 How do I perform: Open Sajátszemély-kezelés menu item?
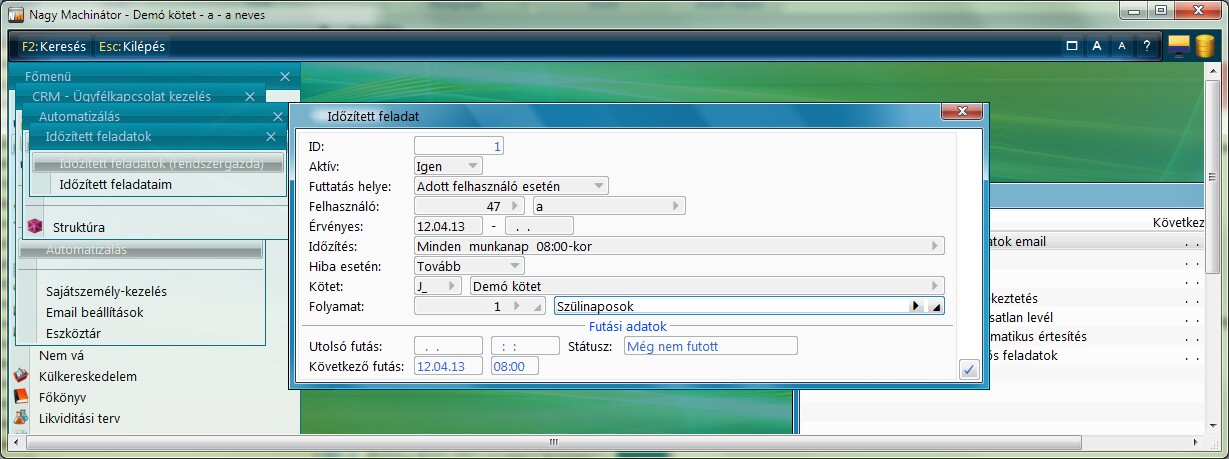tap(106, 291)
